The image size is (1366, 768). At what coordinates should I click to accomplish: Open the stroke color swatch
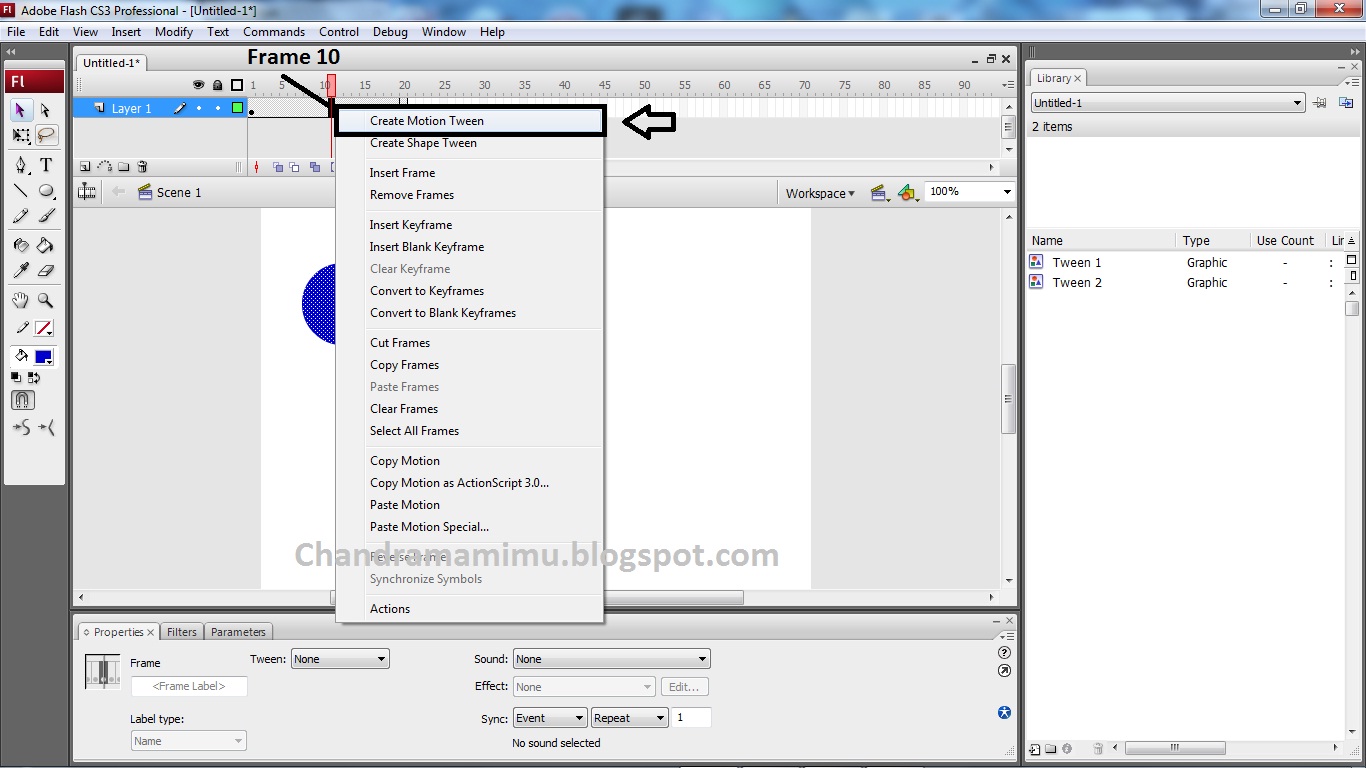(44, 328)
